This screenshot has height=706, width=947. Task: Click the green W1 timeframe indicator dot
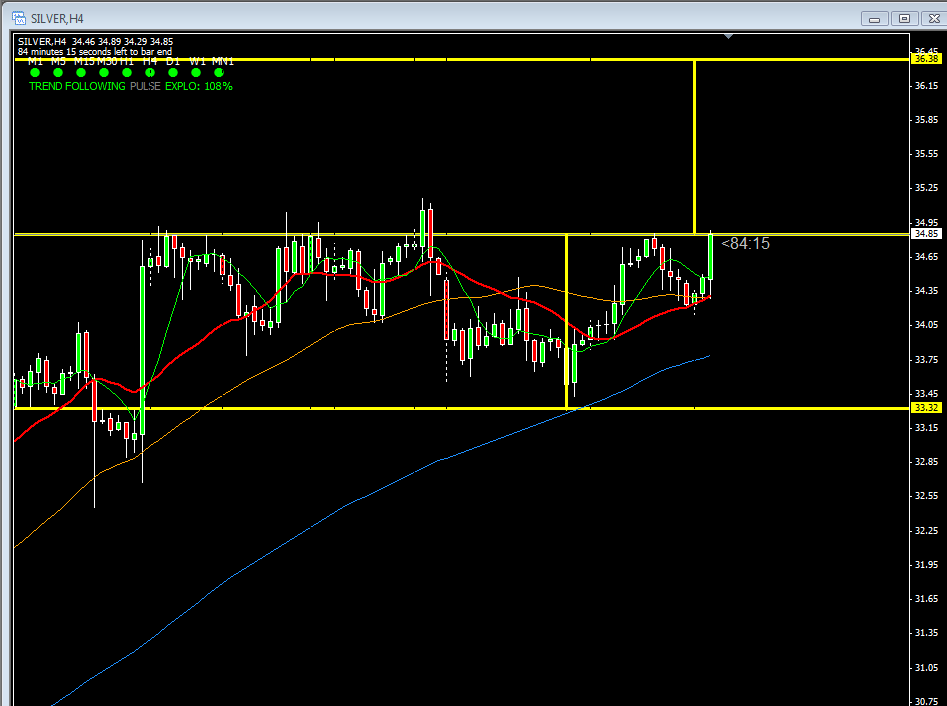pos(196,72)
